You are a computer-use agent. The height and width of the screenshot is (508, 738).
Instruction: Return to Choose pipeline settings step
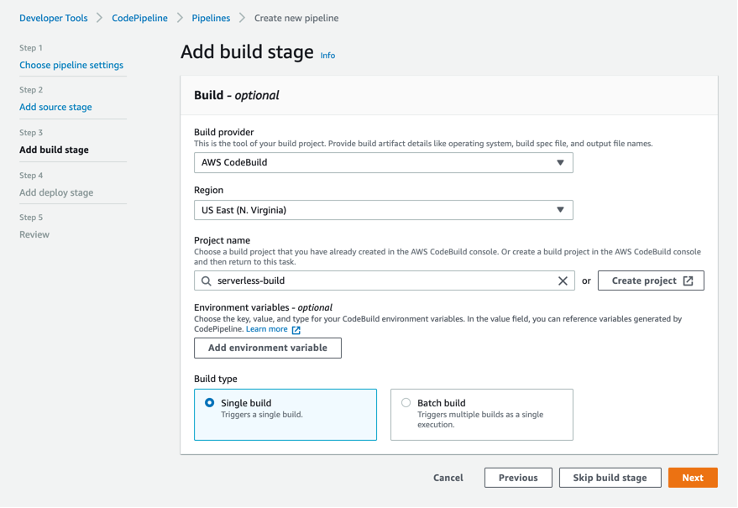71,65
